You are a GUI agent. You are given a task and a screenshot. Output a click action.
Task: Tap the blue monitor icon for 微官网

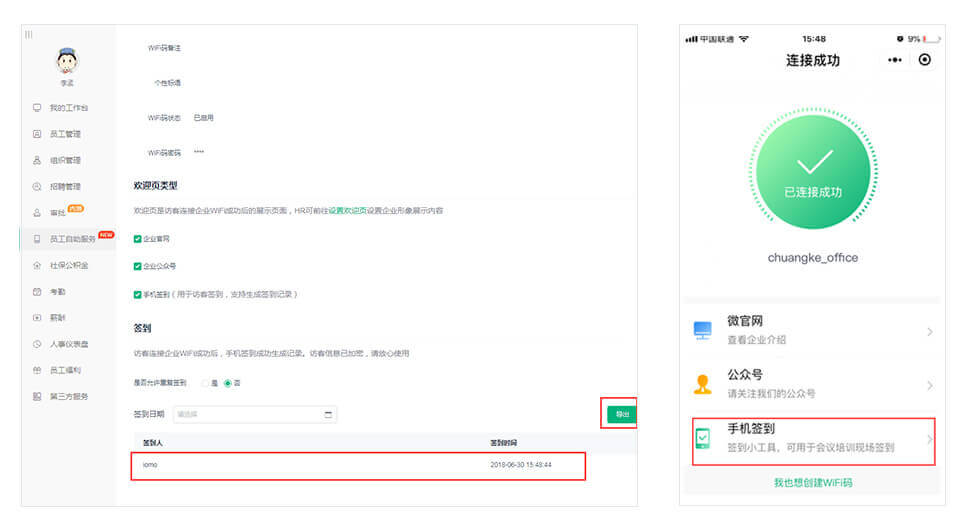[x=703, y=330]
